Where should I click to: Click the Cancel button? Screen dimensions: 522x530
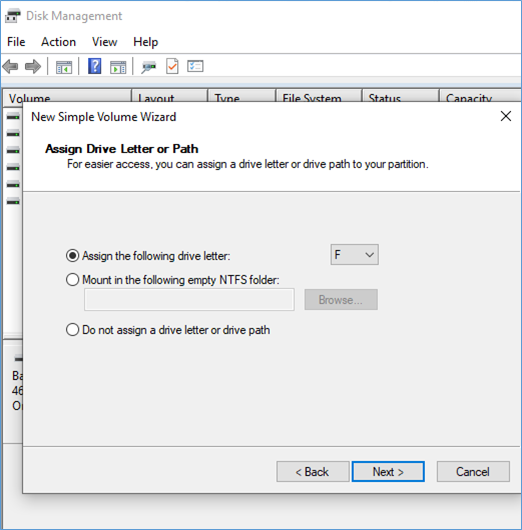pos(473,472)
